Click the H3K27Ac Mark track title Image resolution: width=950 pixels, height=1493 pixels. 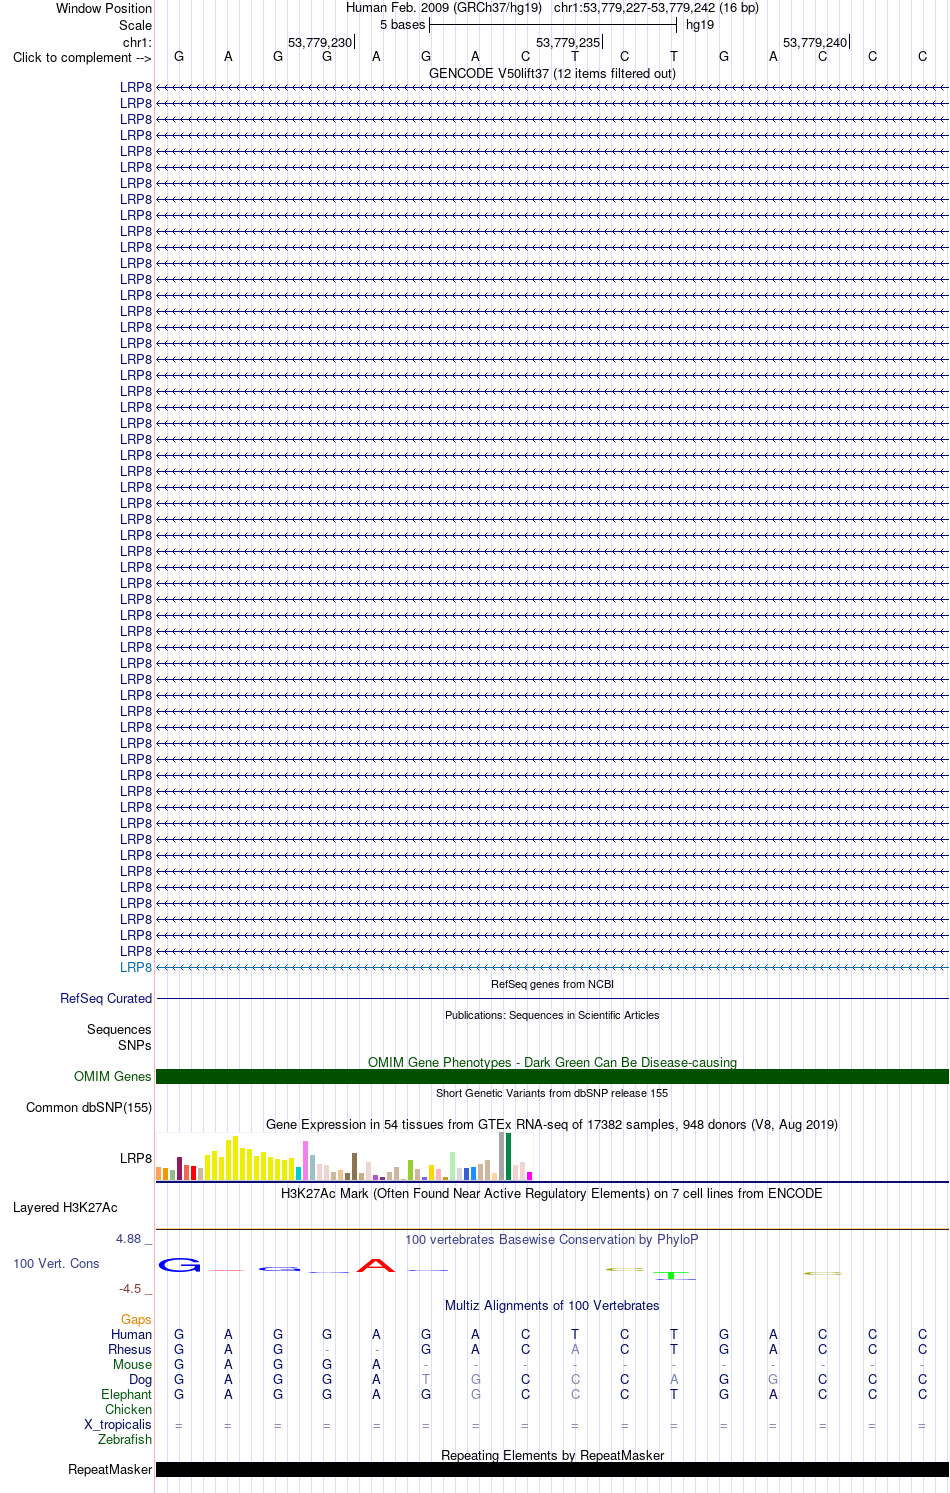click(552, 1193)
